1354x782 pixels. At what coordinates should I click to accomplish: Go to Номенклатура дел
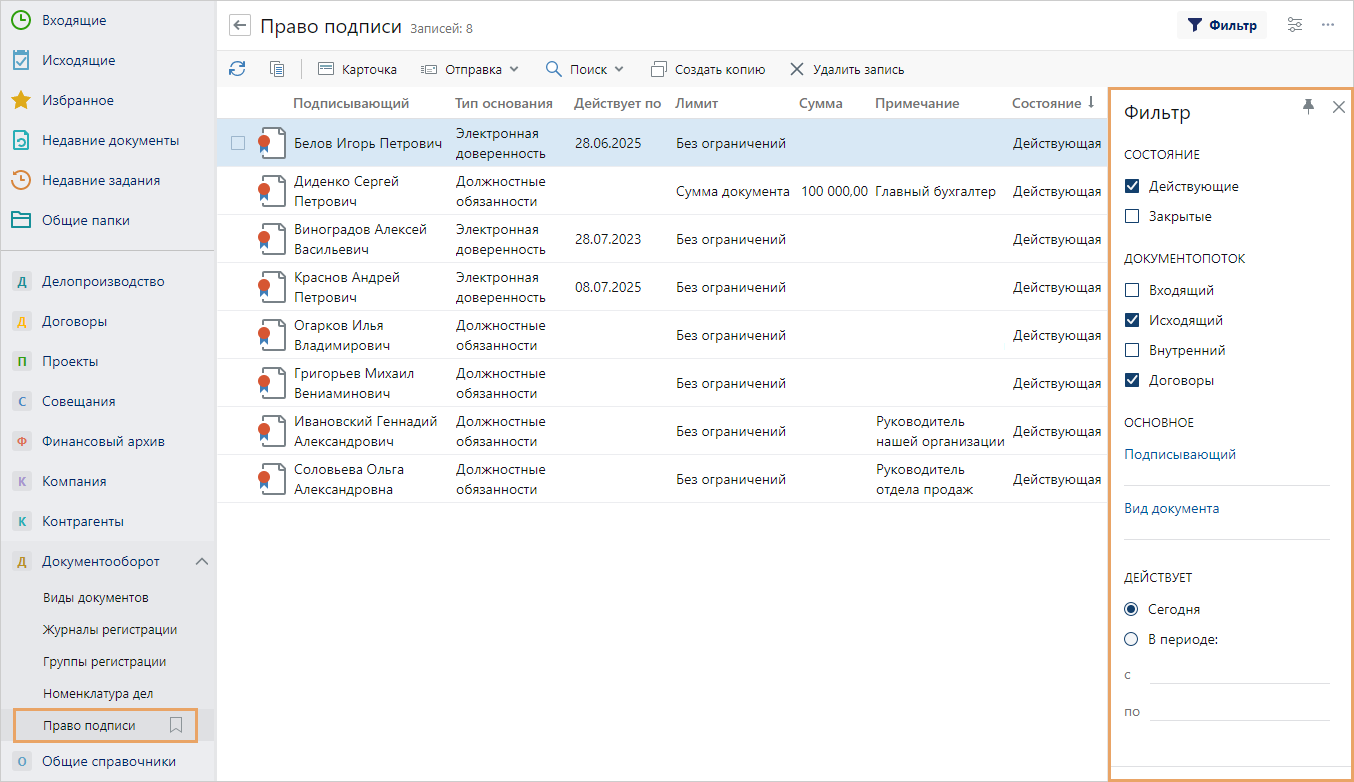98,693
